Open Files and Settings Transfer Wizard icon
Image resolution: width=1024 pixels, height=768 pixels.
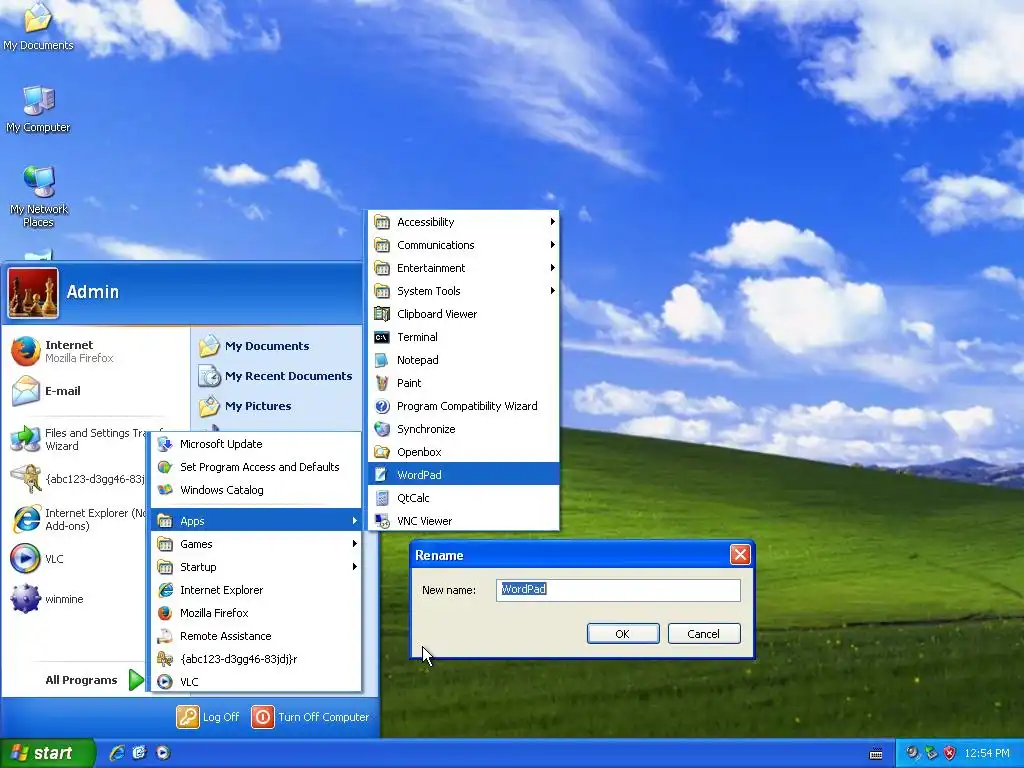(25, 439)
